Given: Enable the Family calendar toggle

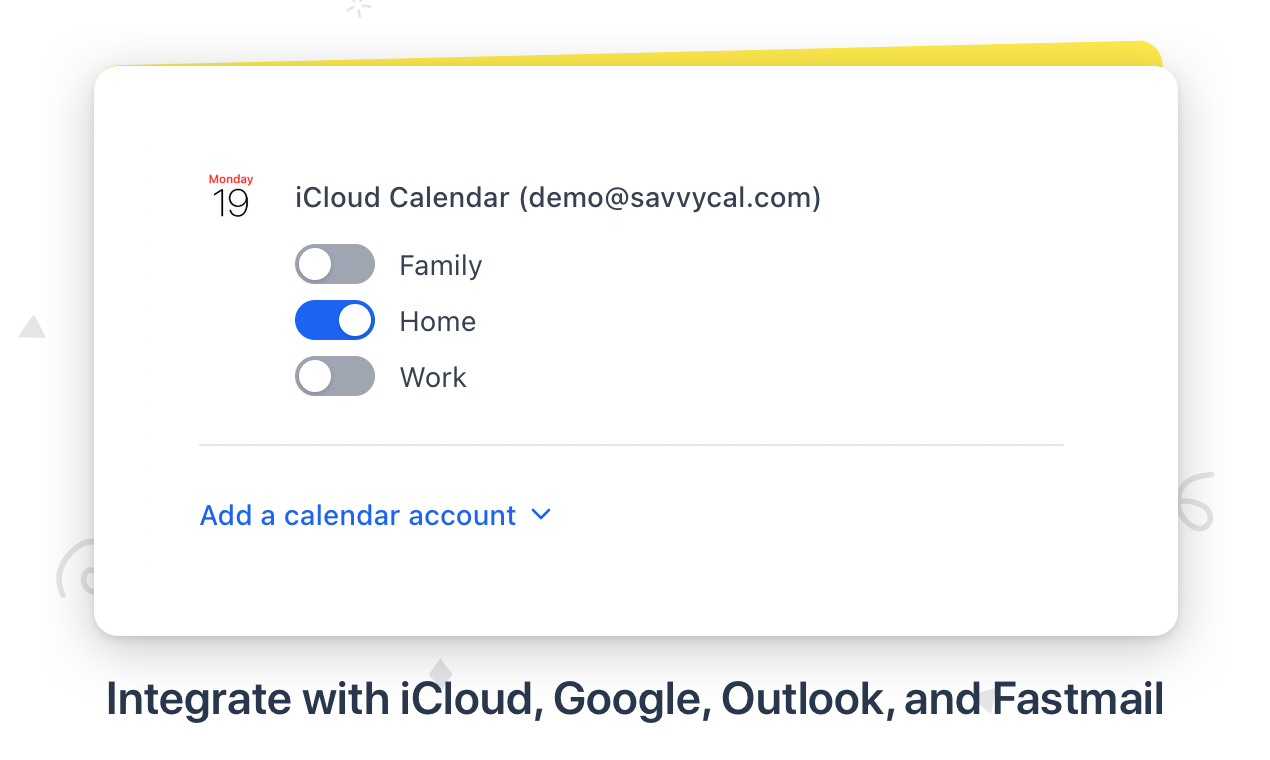Looking at the screenshot, I should click(334, 265).
